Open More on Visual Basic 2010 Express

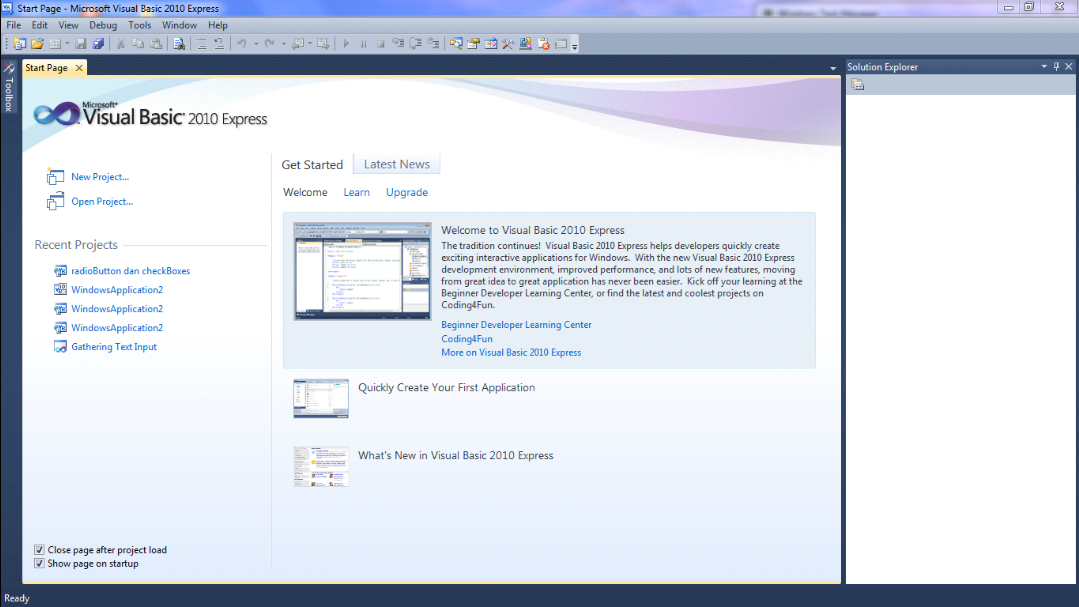click(x=511, y=352)
